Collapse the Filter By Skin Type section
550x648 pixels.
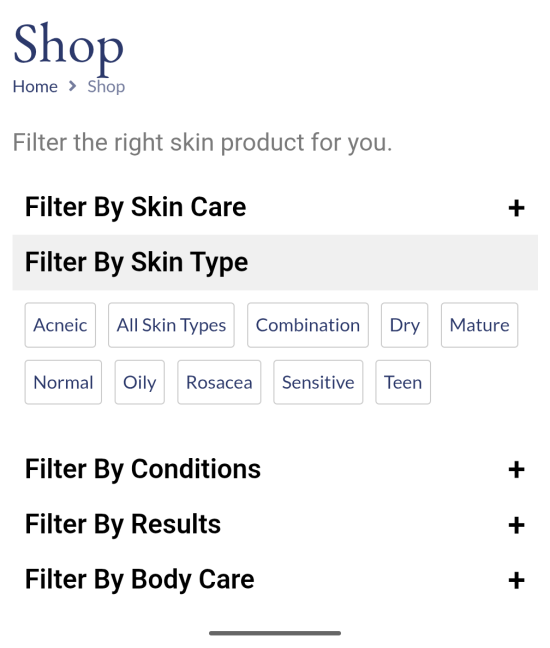tap(275, 262)
